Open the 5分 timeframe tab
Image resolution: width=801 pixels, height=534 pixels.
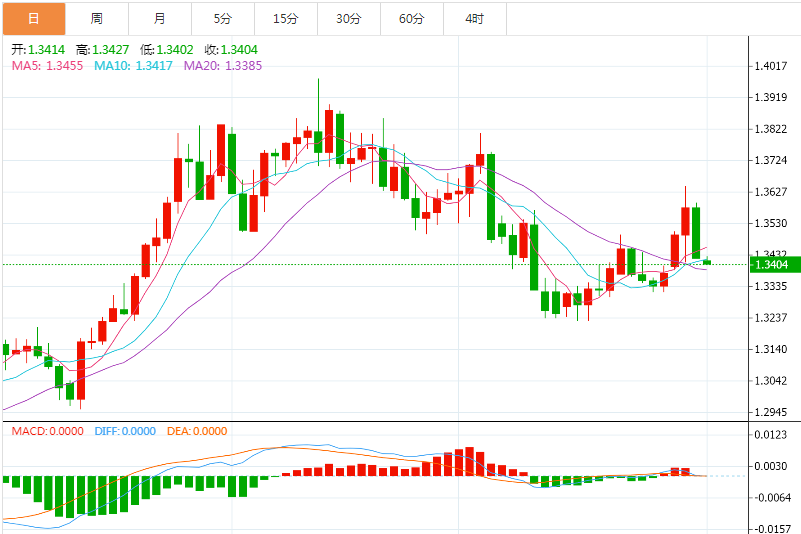(x=223, y=19)
